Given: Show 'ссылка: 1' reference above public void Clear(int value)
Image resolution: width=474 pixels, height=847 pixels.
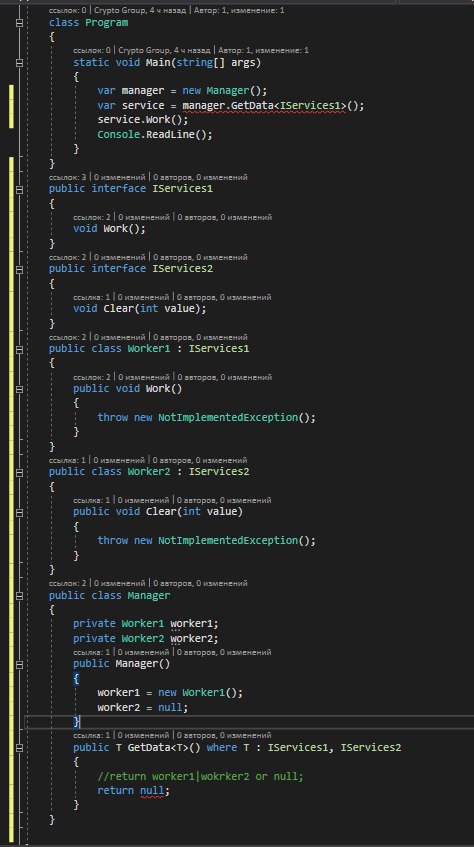Looking at the screenshot, I should tap(92, 500).
